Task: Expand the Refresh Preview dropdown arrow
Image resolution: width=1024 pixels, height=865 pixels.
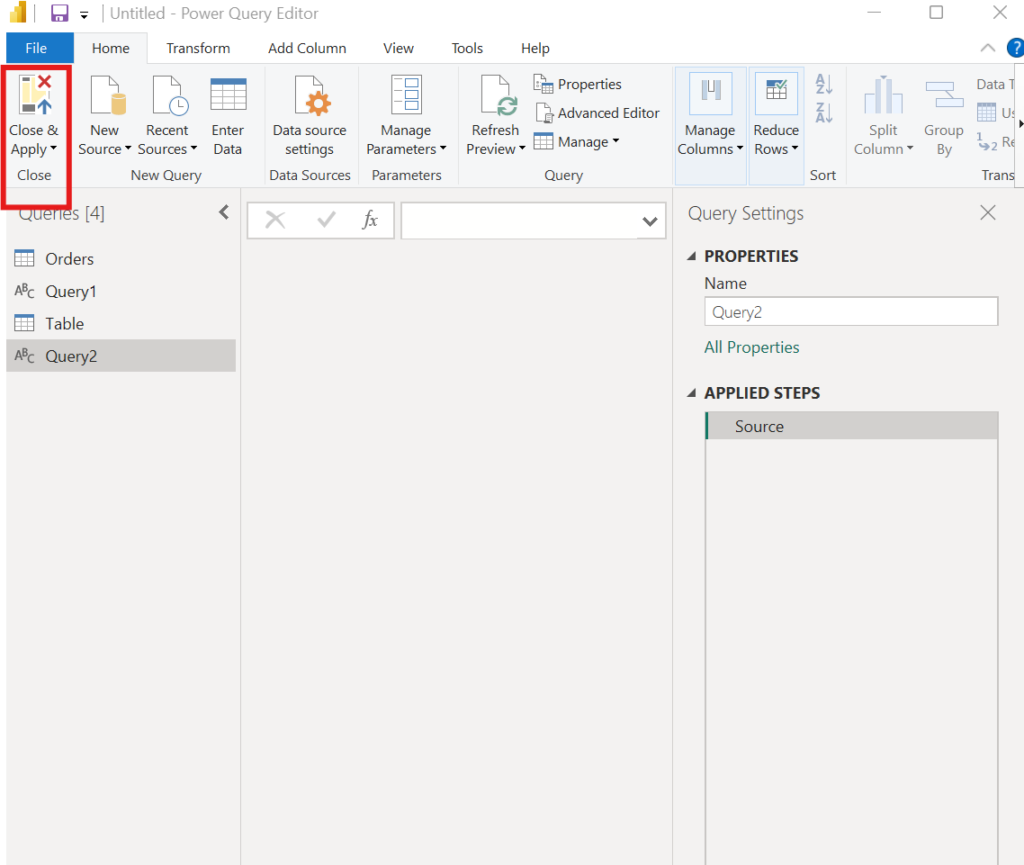Action: (x=522, y=149)
